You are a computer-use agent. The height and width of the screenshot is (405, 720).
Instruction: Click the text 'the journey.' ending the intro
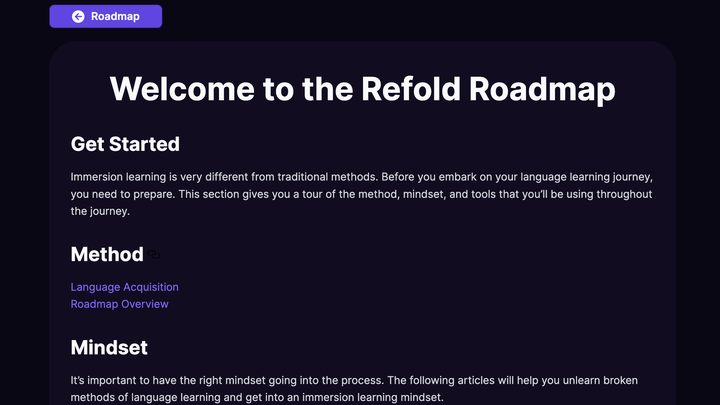(x=100, y=211)
